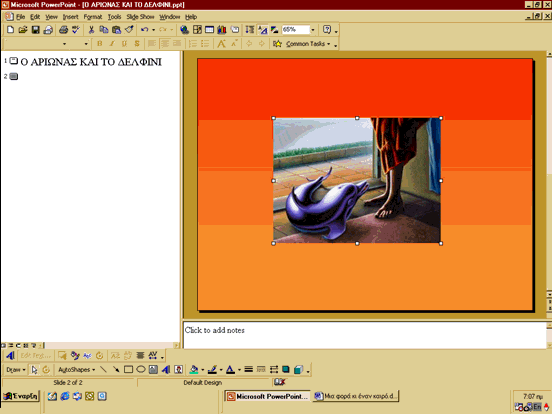The height and width of the screenshot is (414, 552).
Task: Click the Insert WordArt icon on Drawing toolbar
Action: click(166, 370)
